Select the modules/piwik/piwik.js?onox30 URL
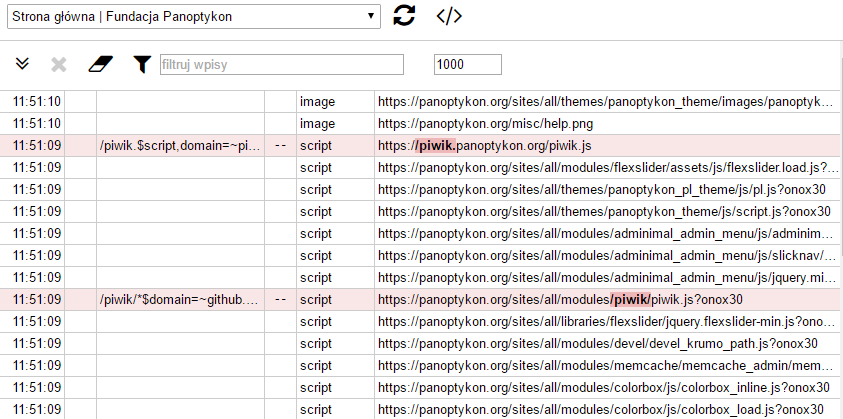843x419 pixels. [x=560, y=300]
